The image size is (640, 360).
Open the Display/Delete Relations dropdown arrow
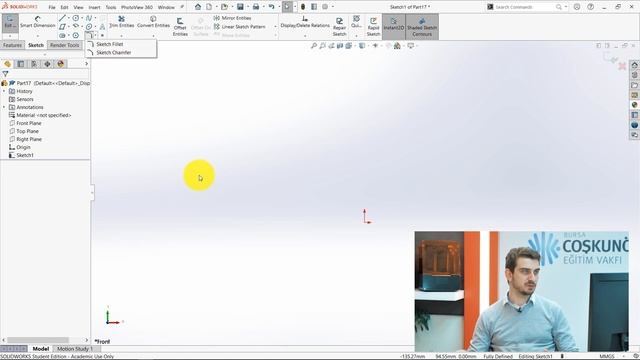(305, 36)
